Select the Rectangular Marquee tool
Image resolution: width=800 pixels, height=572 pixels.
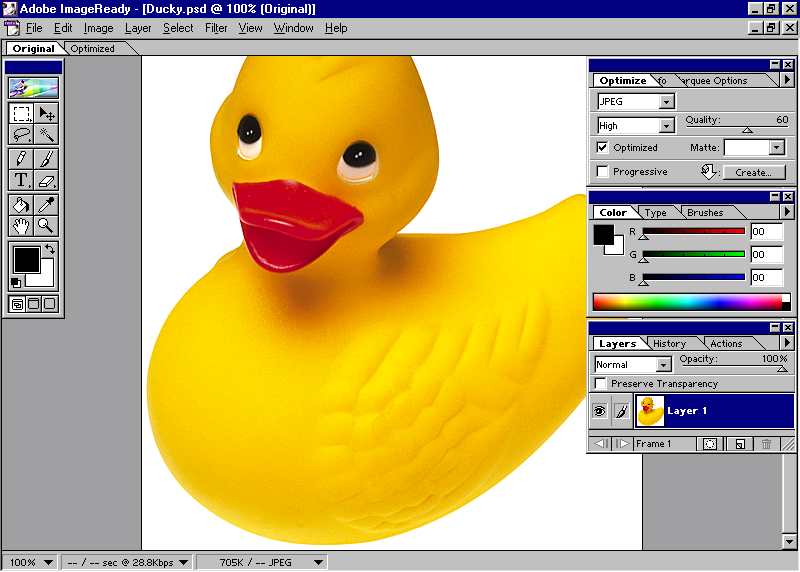click(x=22, y=113)
